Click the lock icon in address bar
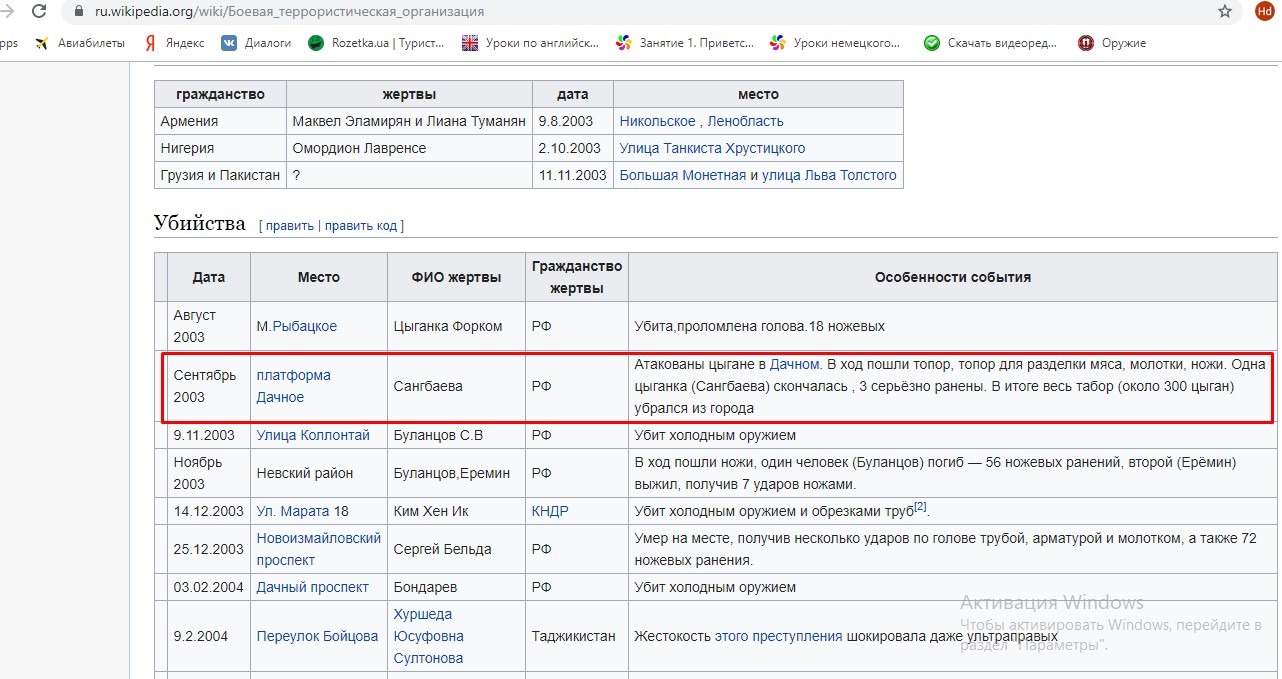The image size is (1282, 679). tap(81, 12)
